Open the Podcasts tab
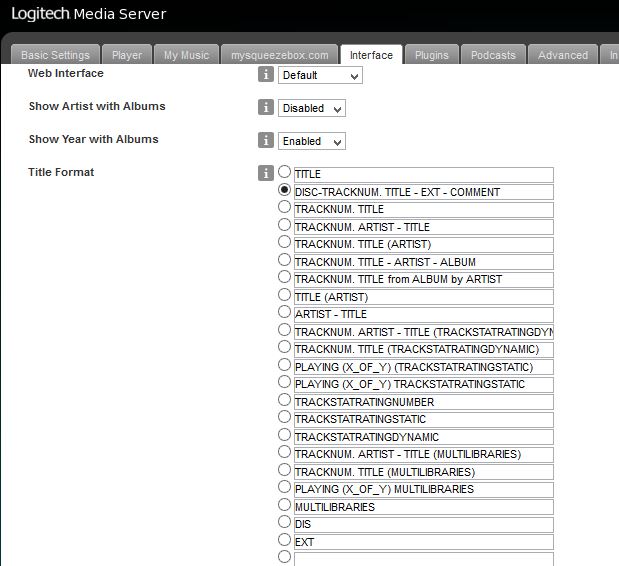 click(x=493, y=55)
